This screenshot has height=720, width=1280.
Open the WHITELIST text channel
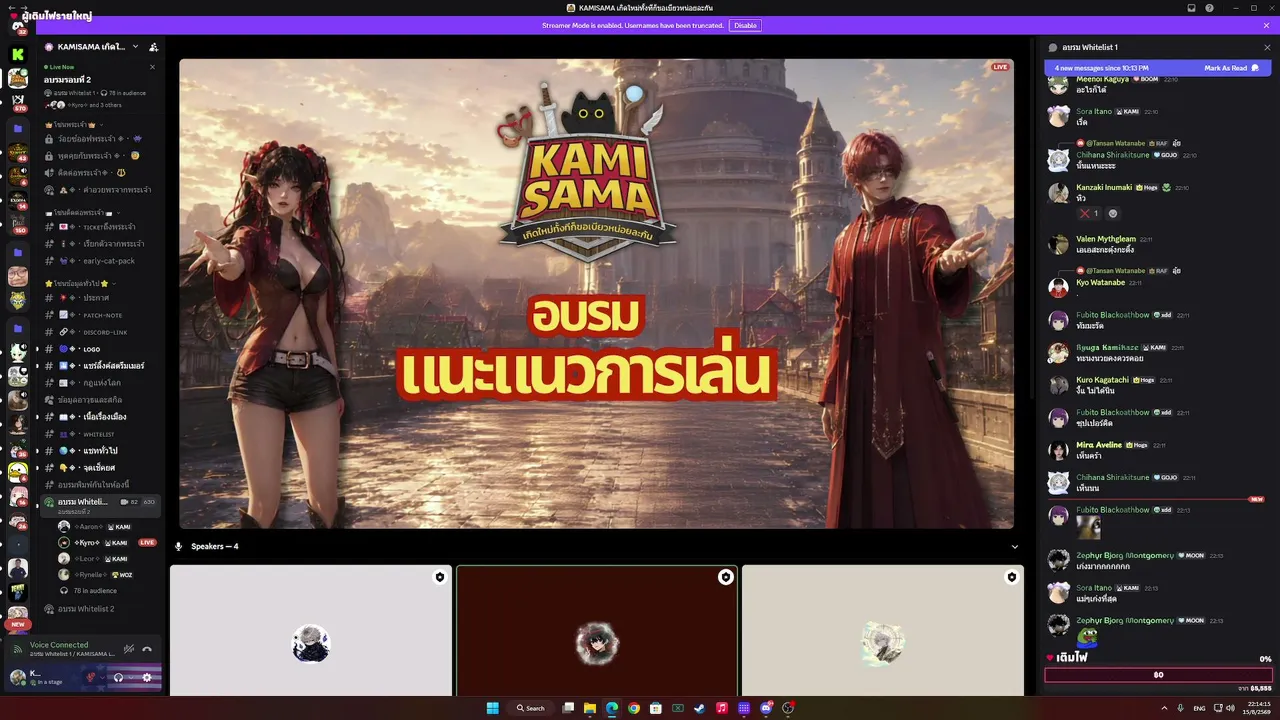pyautogui.click(x=100, y=434)
